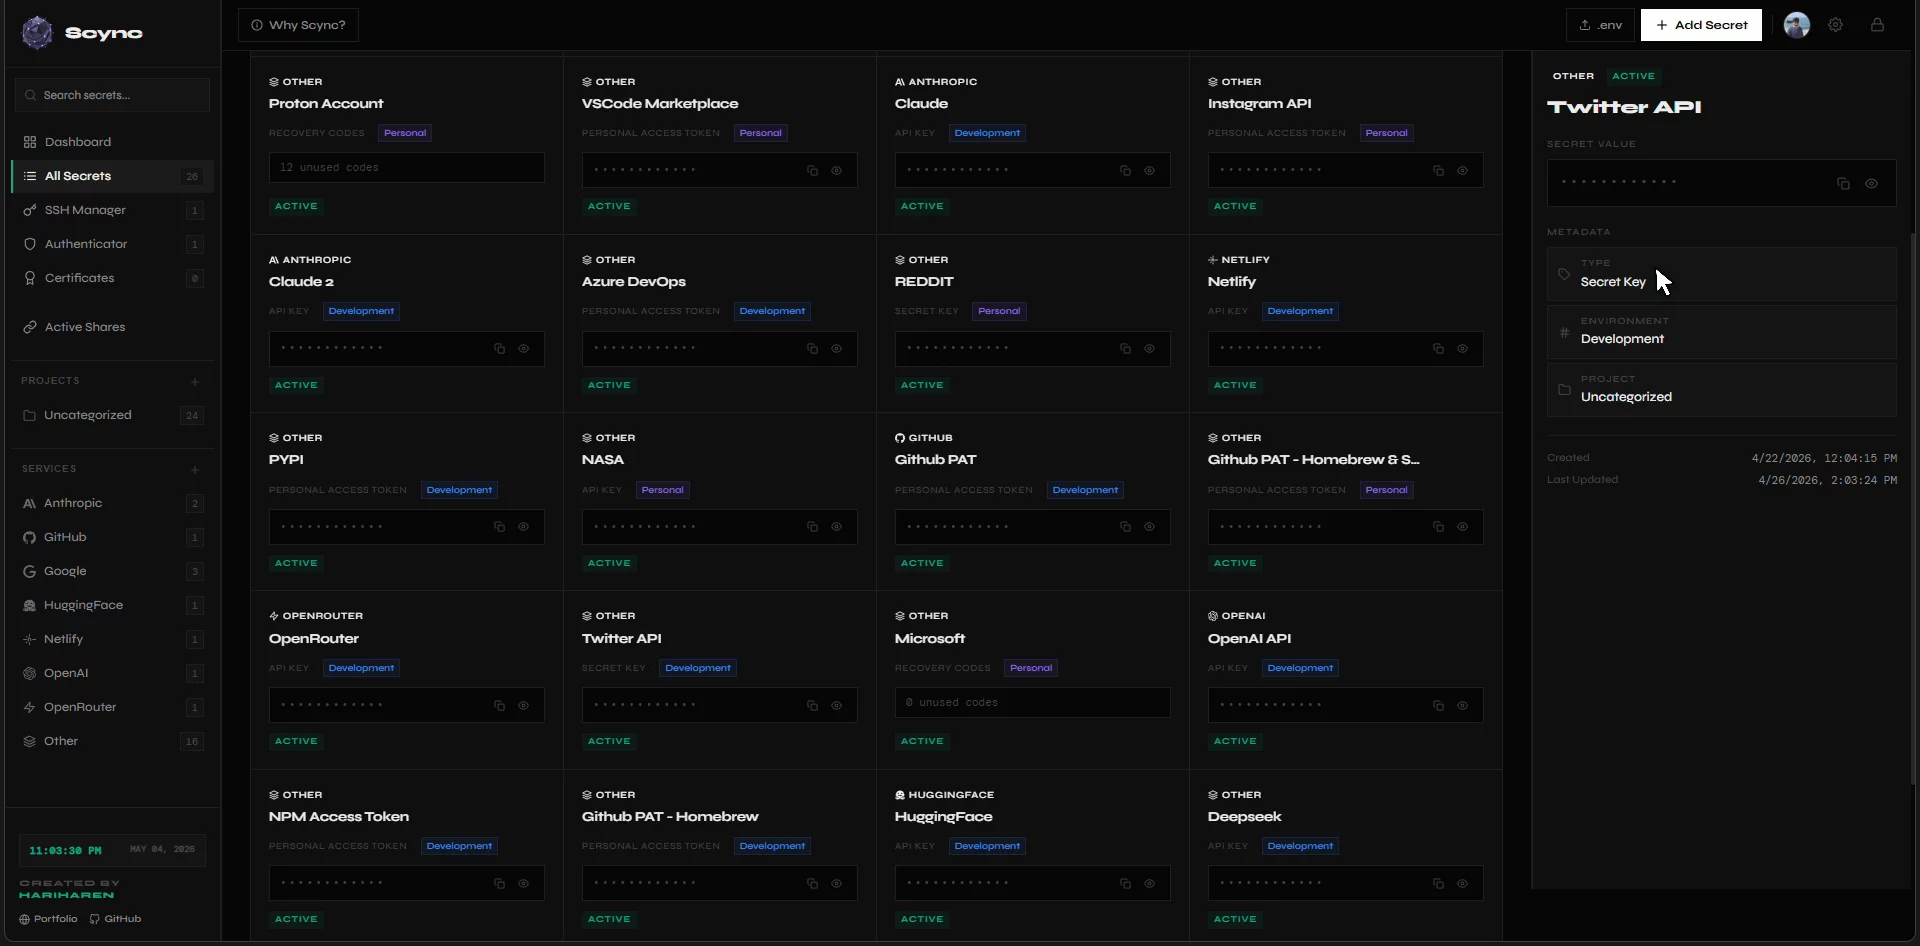Copy the OpenAI API key
The width and height of the screenshot is (1920, 946).
pos(1438,706)
